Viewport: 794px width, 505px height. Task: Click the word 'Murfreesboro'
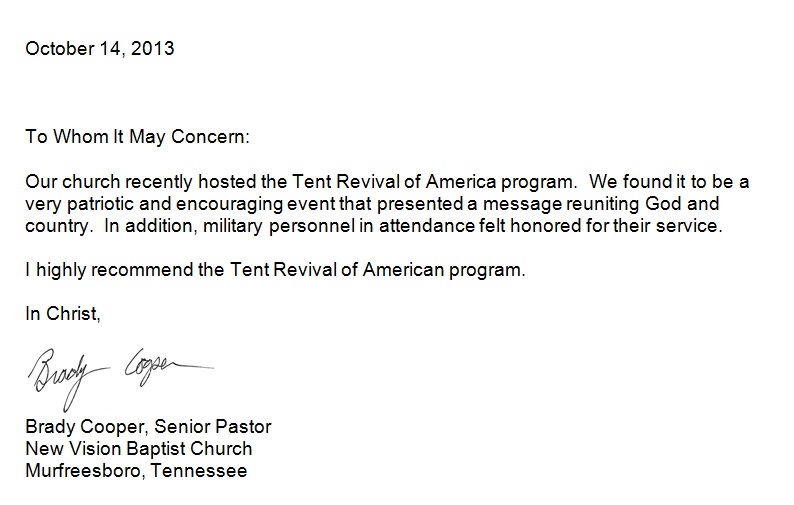tap(86, 471)
